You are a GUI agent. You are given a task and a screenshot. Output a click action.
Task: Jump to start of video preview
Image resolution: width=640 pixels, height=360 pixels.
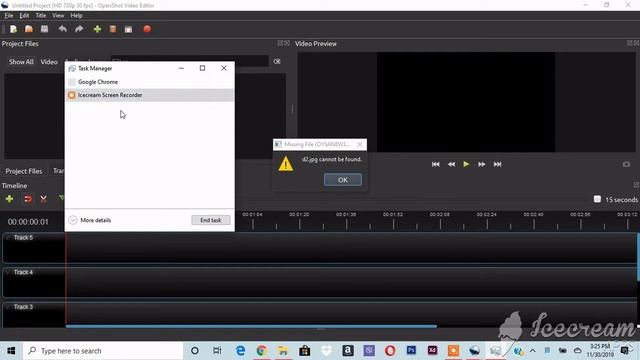(436, 164)
